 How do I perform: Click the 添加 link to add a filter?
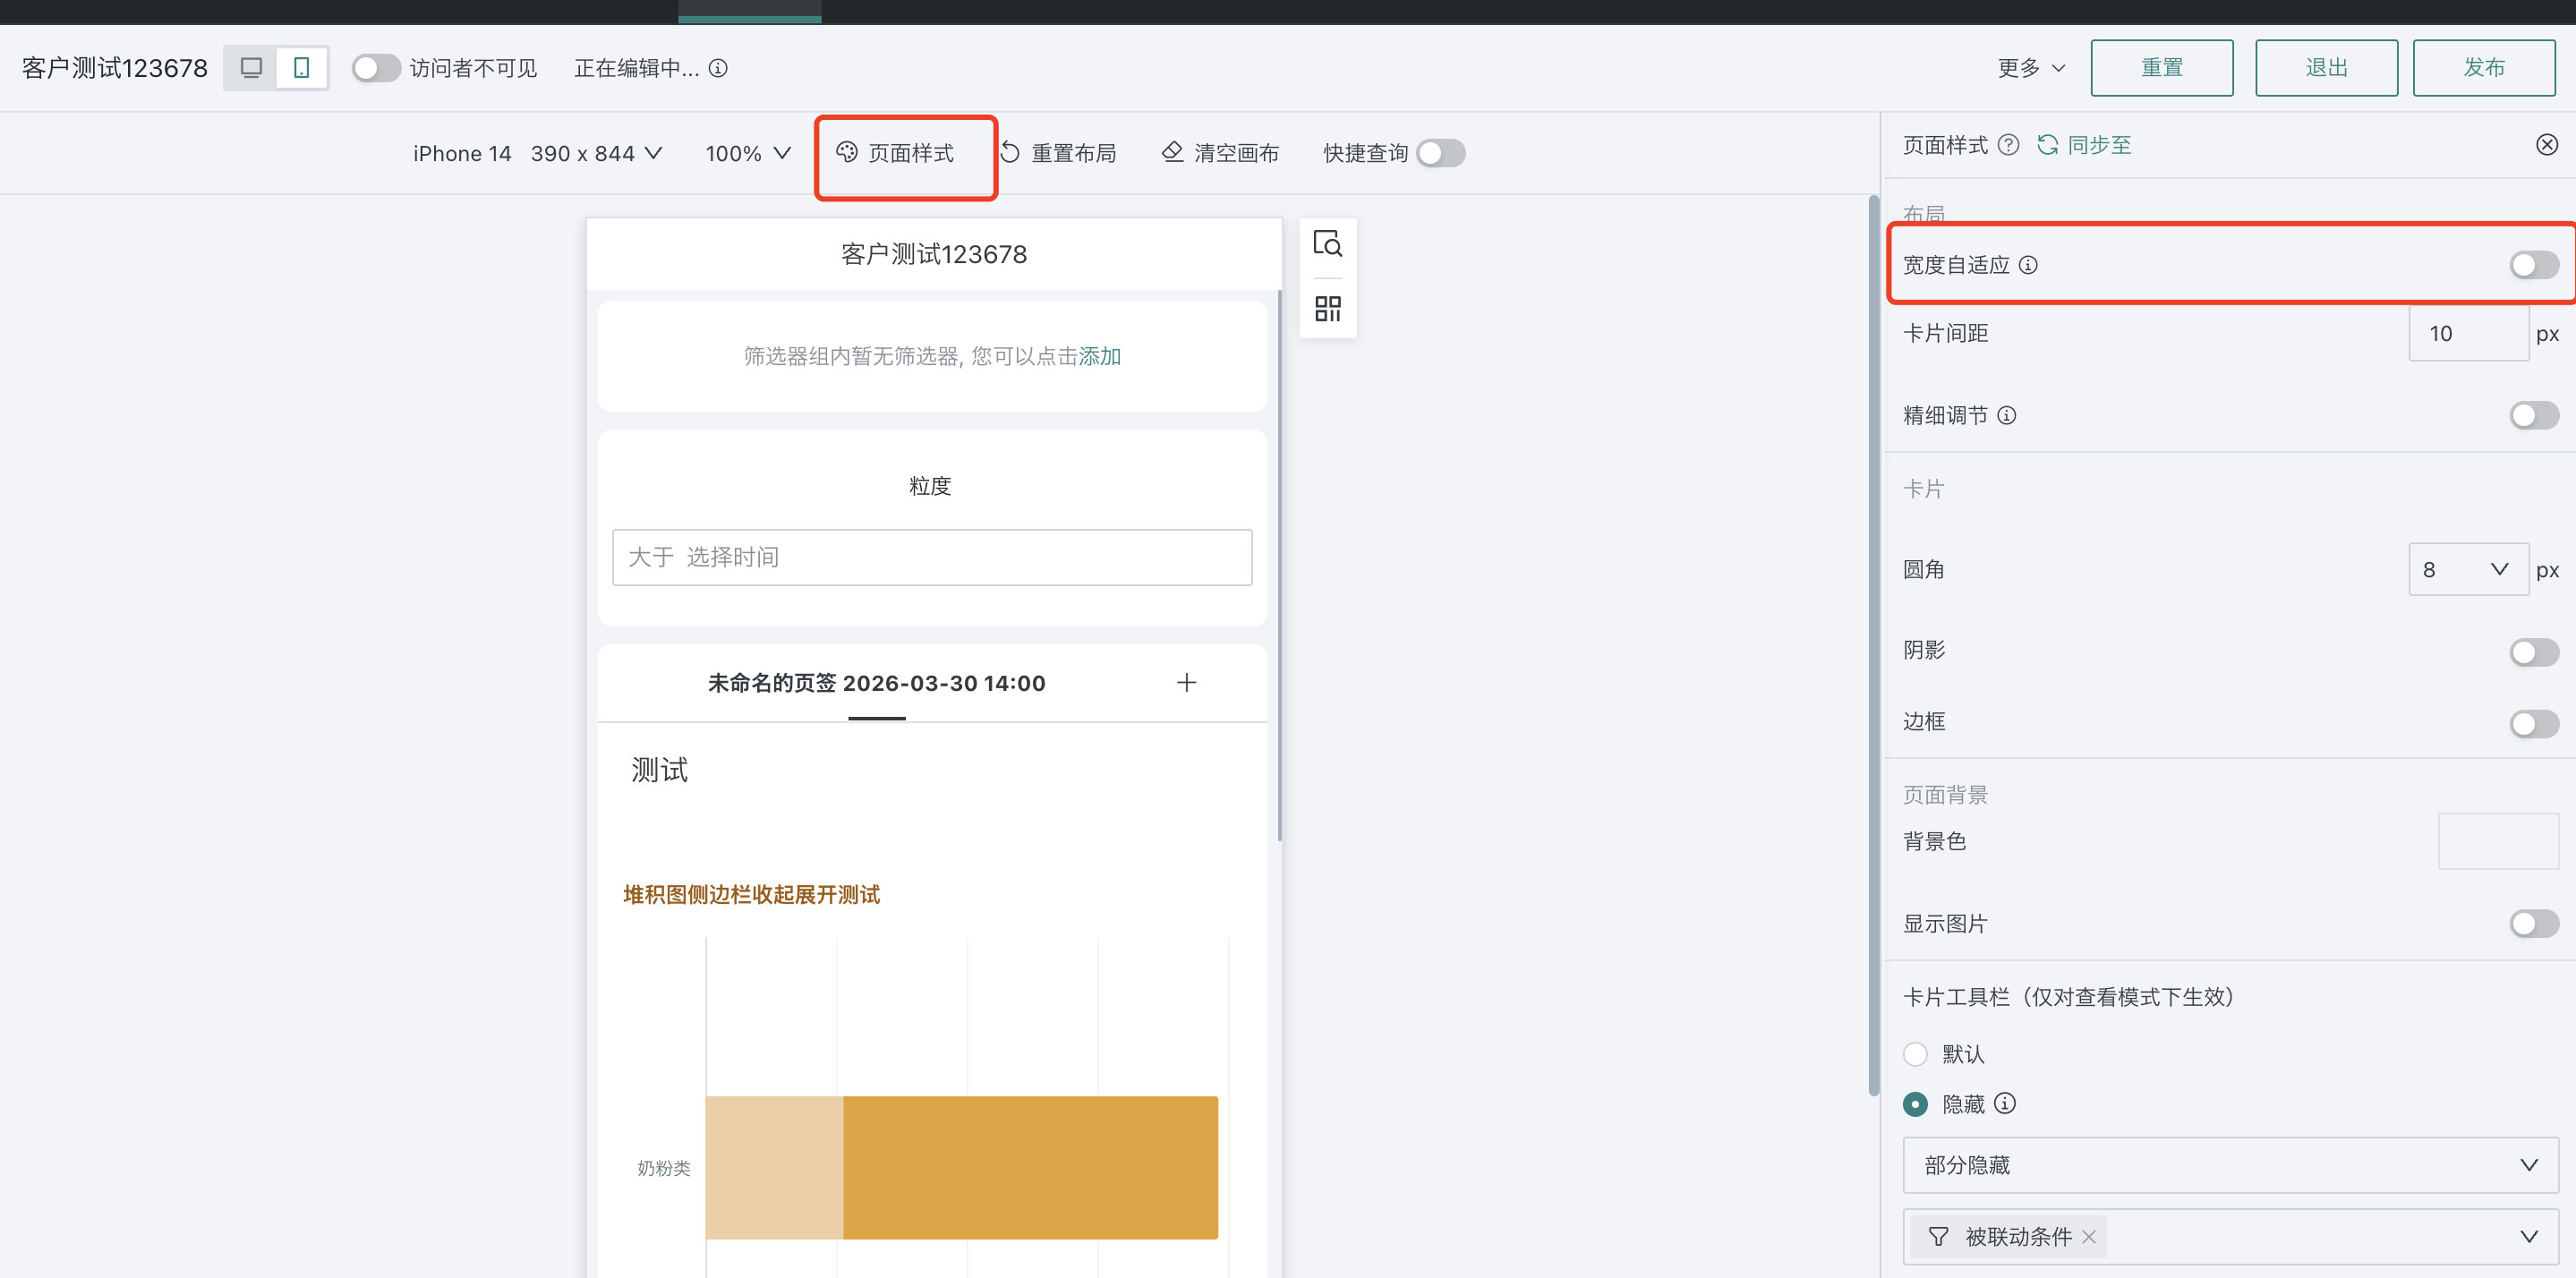pyautogui.click(x=1098, y=356)
